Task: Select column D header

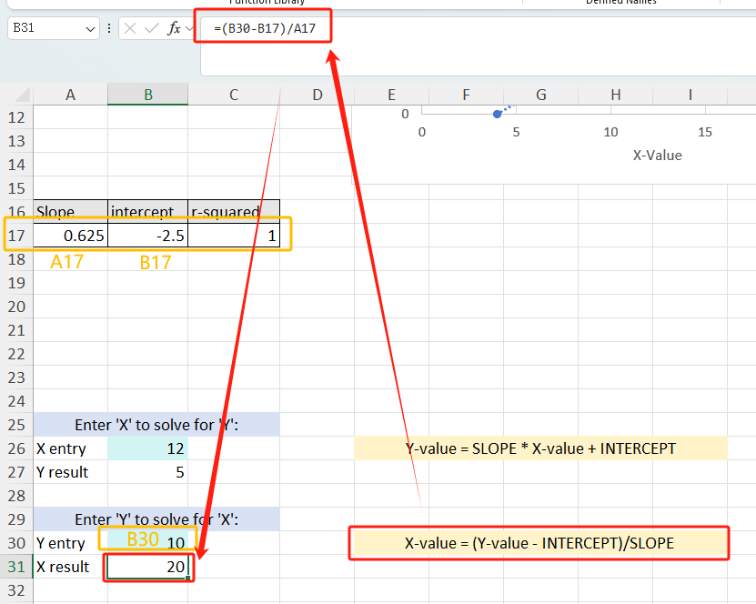Action: (x=317, y=94)
